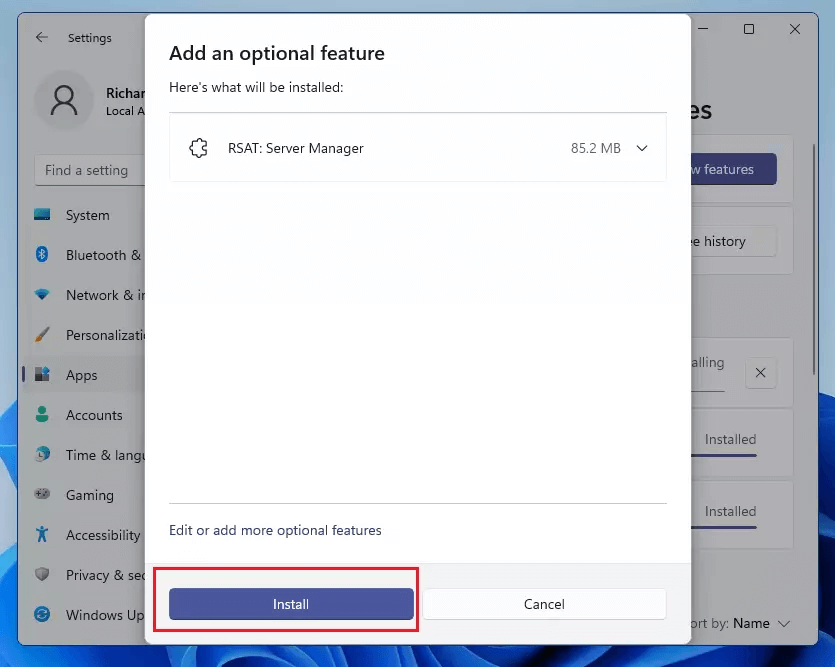
Task: Click the Install button
Action: coord(291,604)
